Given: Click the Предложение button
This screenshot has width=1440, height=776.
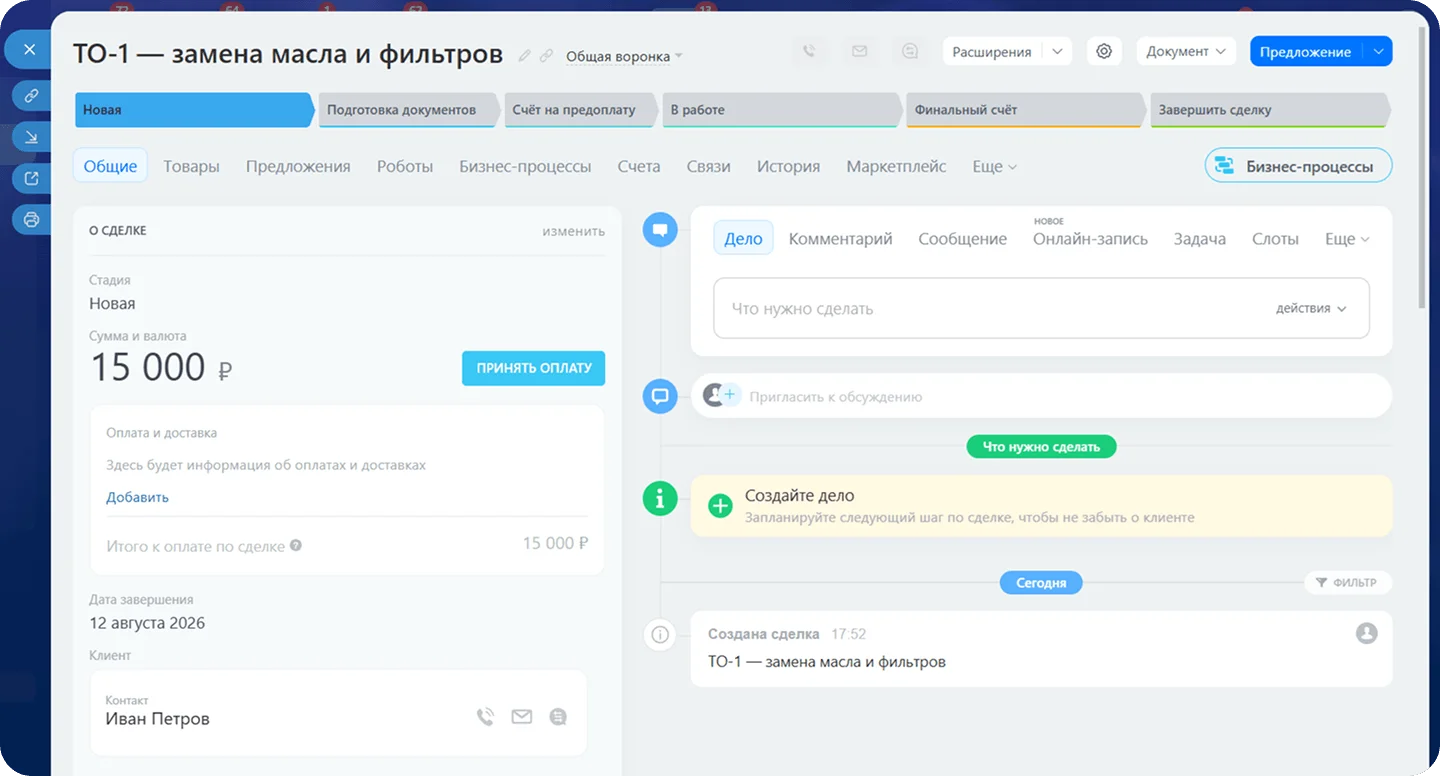Looking at the screenshot, I should click(1306, 52).
